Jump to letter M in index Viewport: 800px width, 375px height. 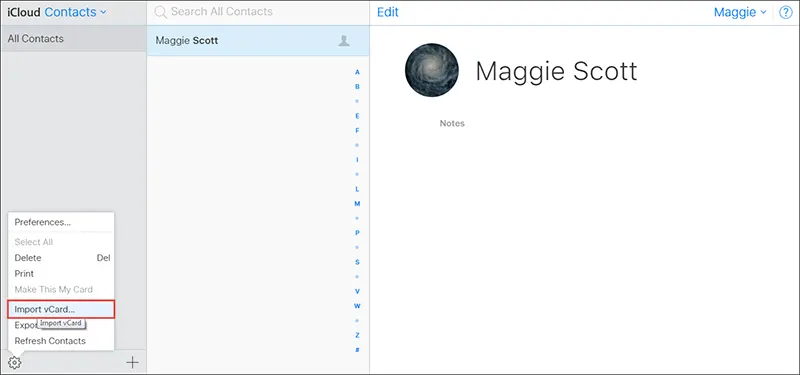point(357,204)
